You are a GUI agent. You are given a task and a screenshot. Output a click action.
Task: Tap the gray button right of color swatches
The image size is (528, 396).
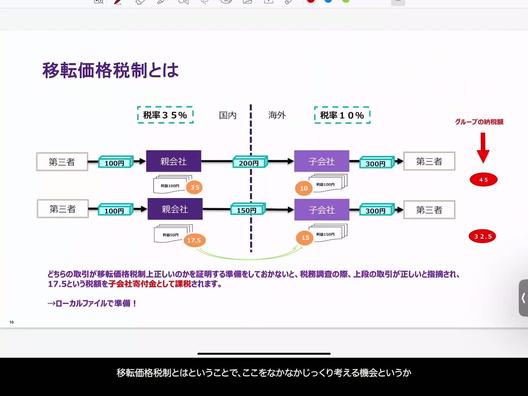(398, 2)
